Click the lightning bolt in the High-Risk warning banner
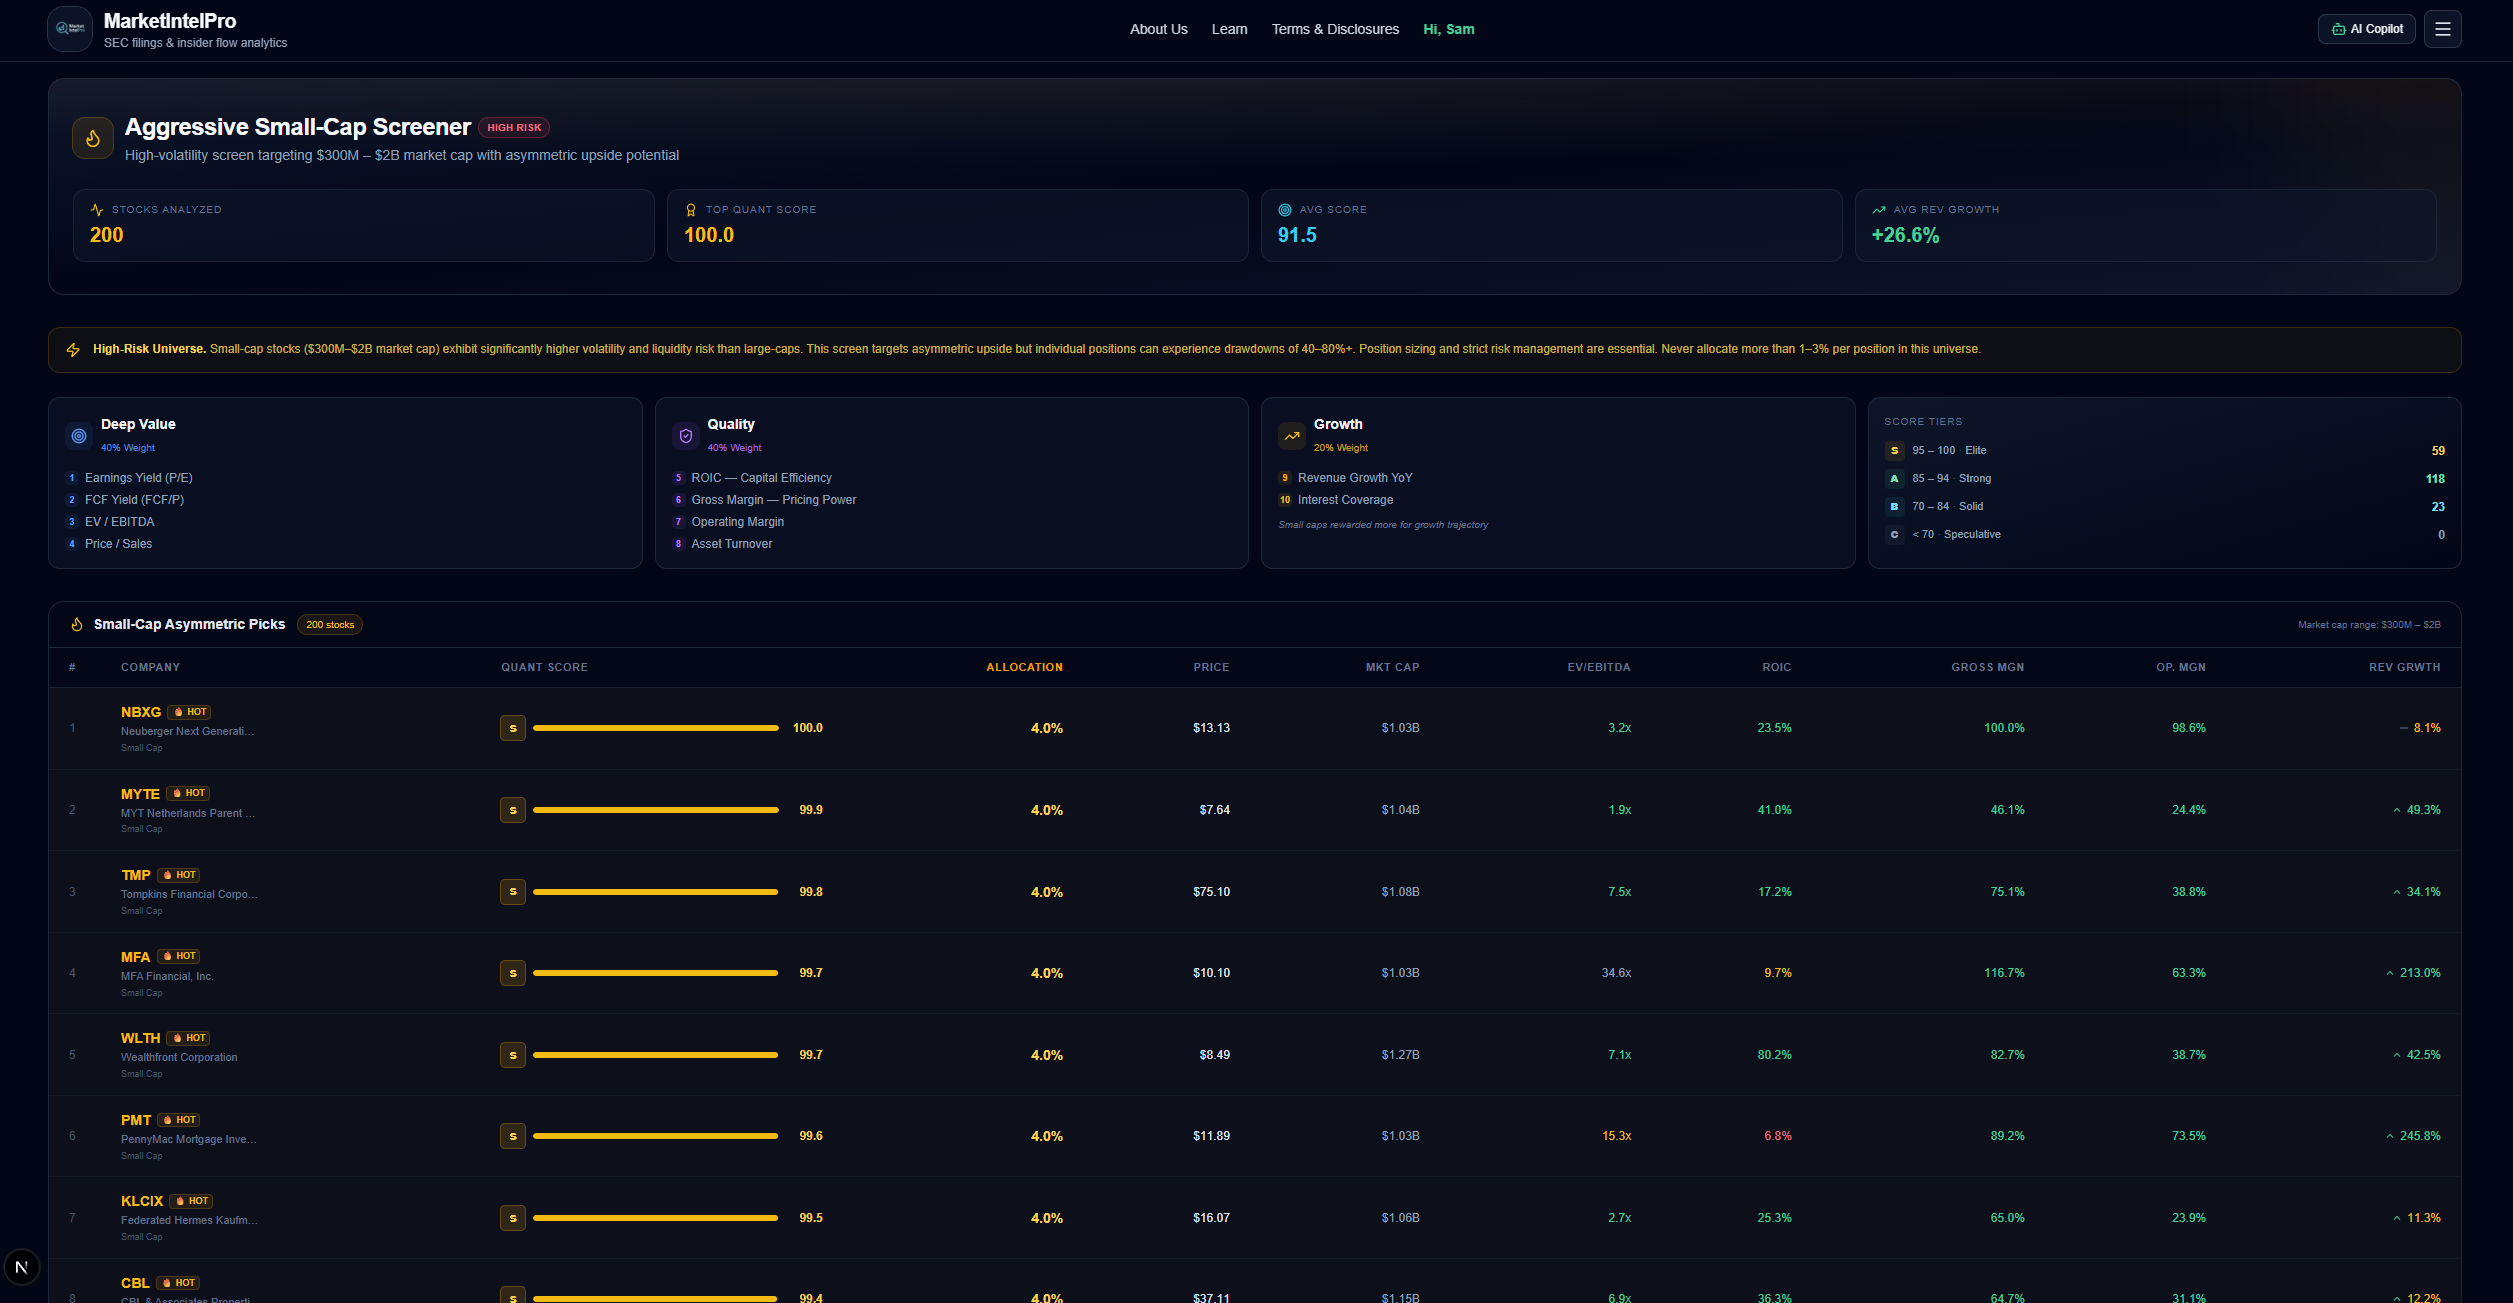This screenshot has width=2513, height=1303. tap(73, 349)
